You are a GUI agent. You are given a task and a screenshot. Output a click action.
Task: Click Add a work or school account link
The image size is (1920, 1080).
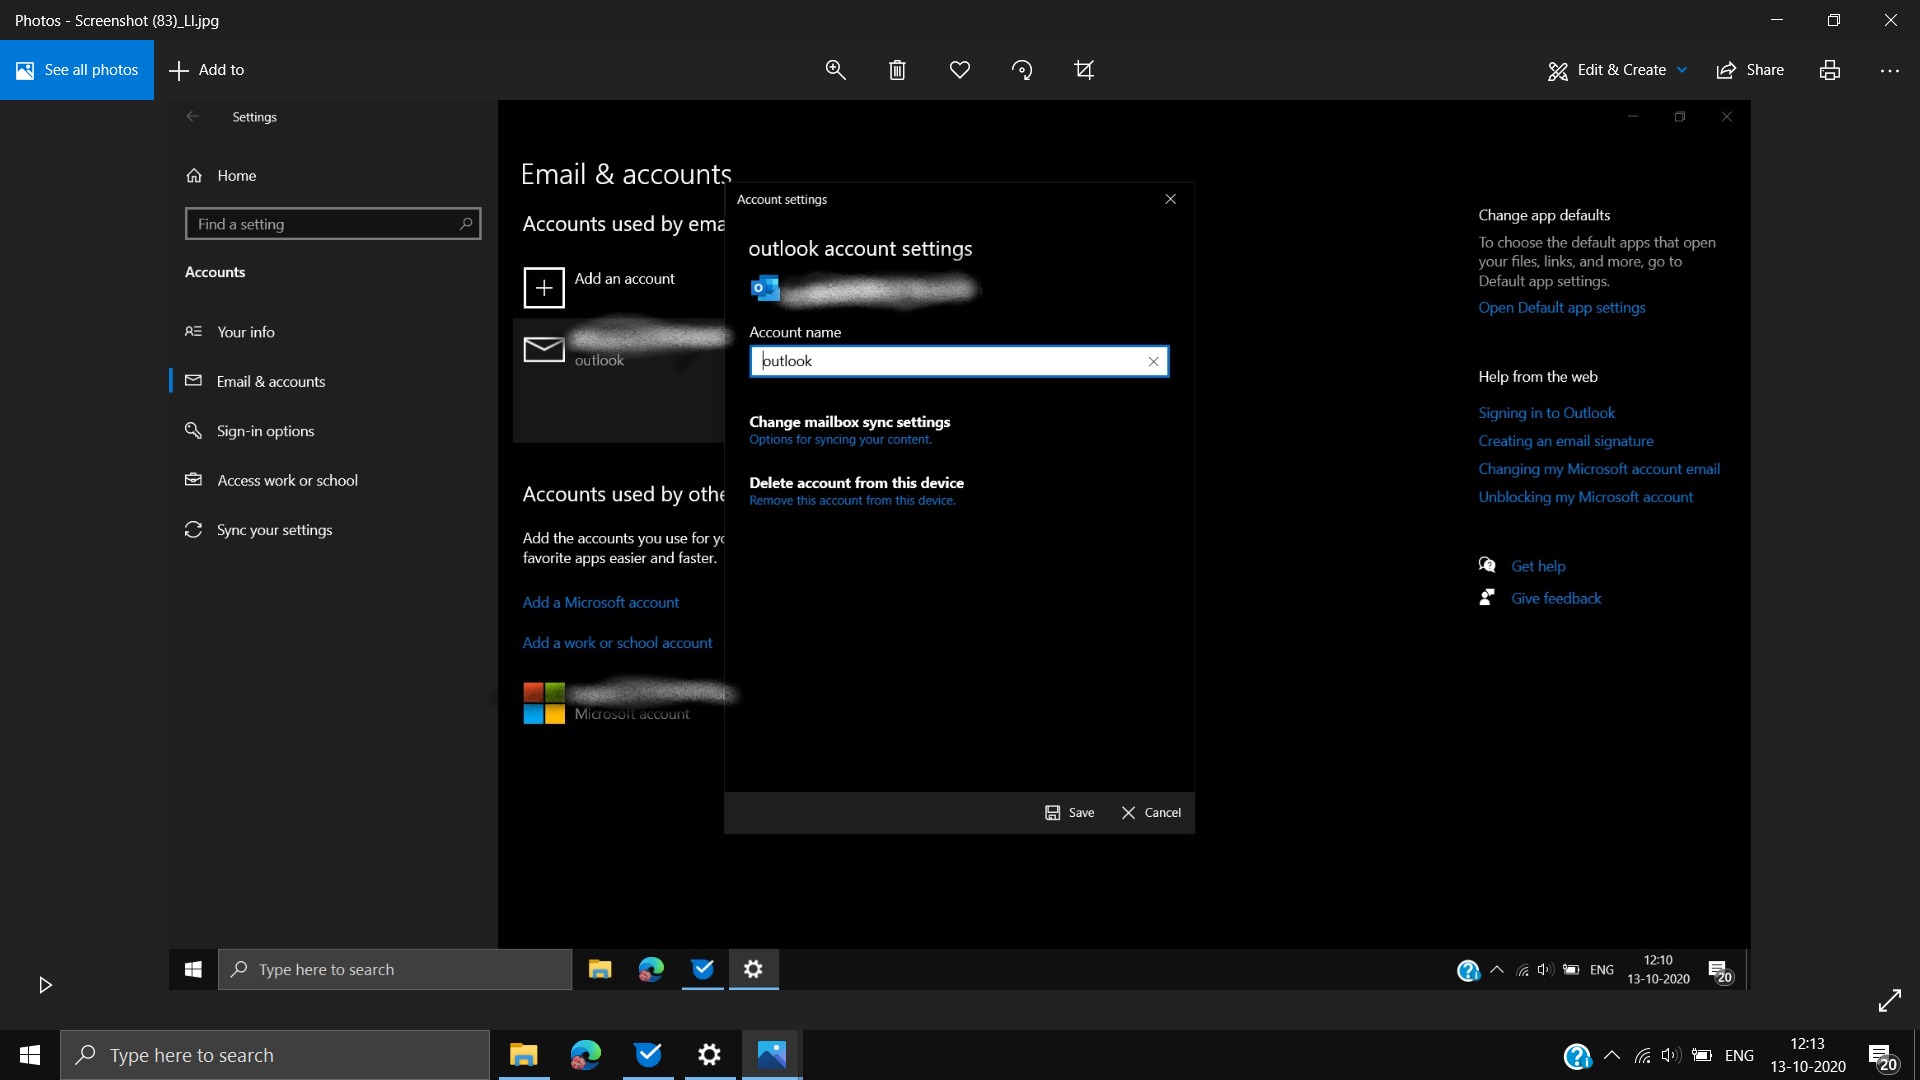click(x=617, y=643)
